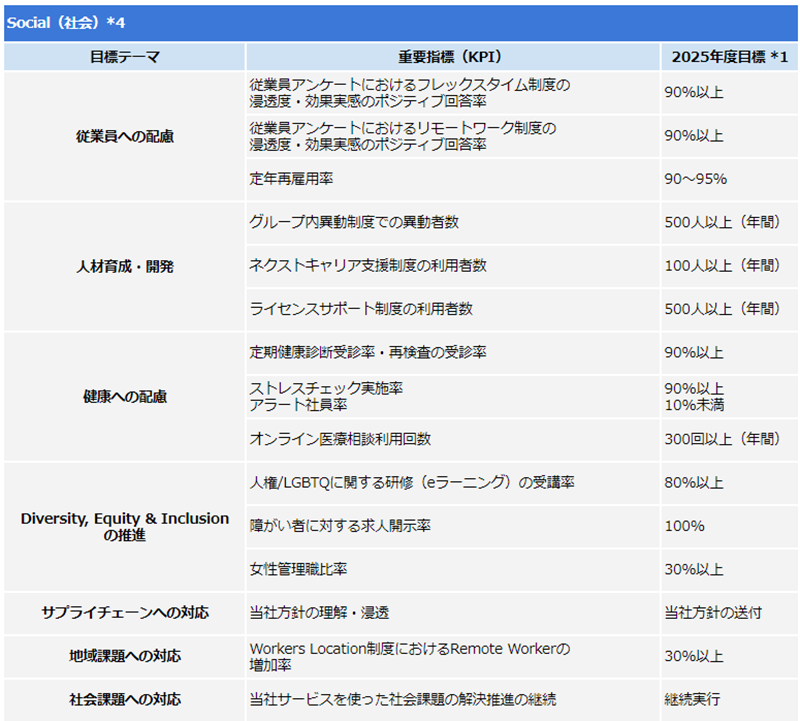Click the Social（社会）*4 title bar

(x=400, y=21)
